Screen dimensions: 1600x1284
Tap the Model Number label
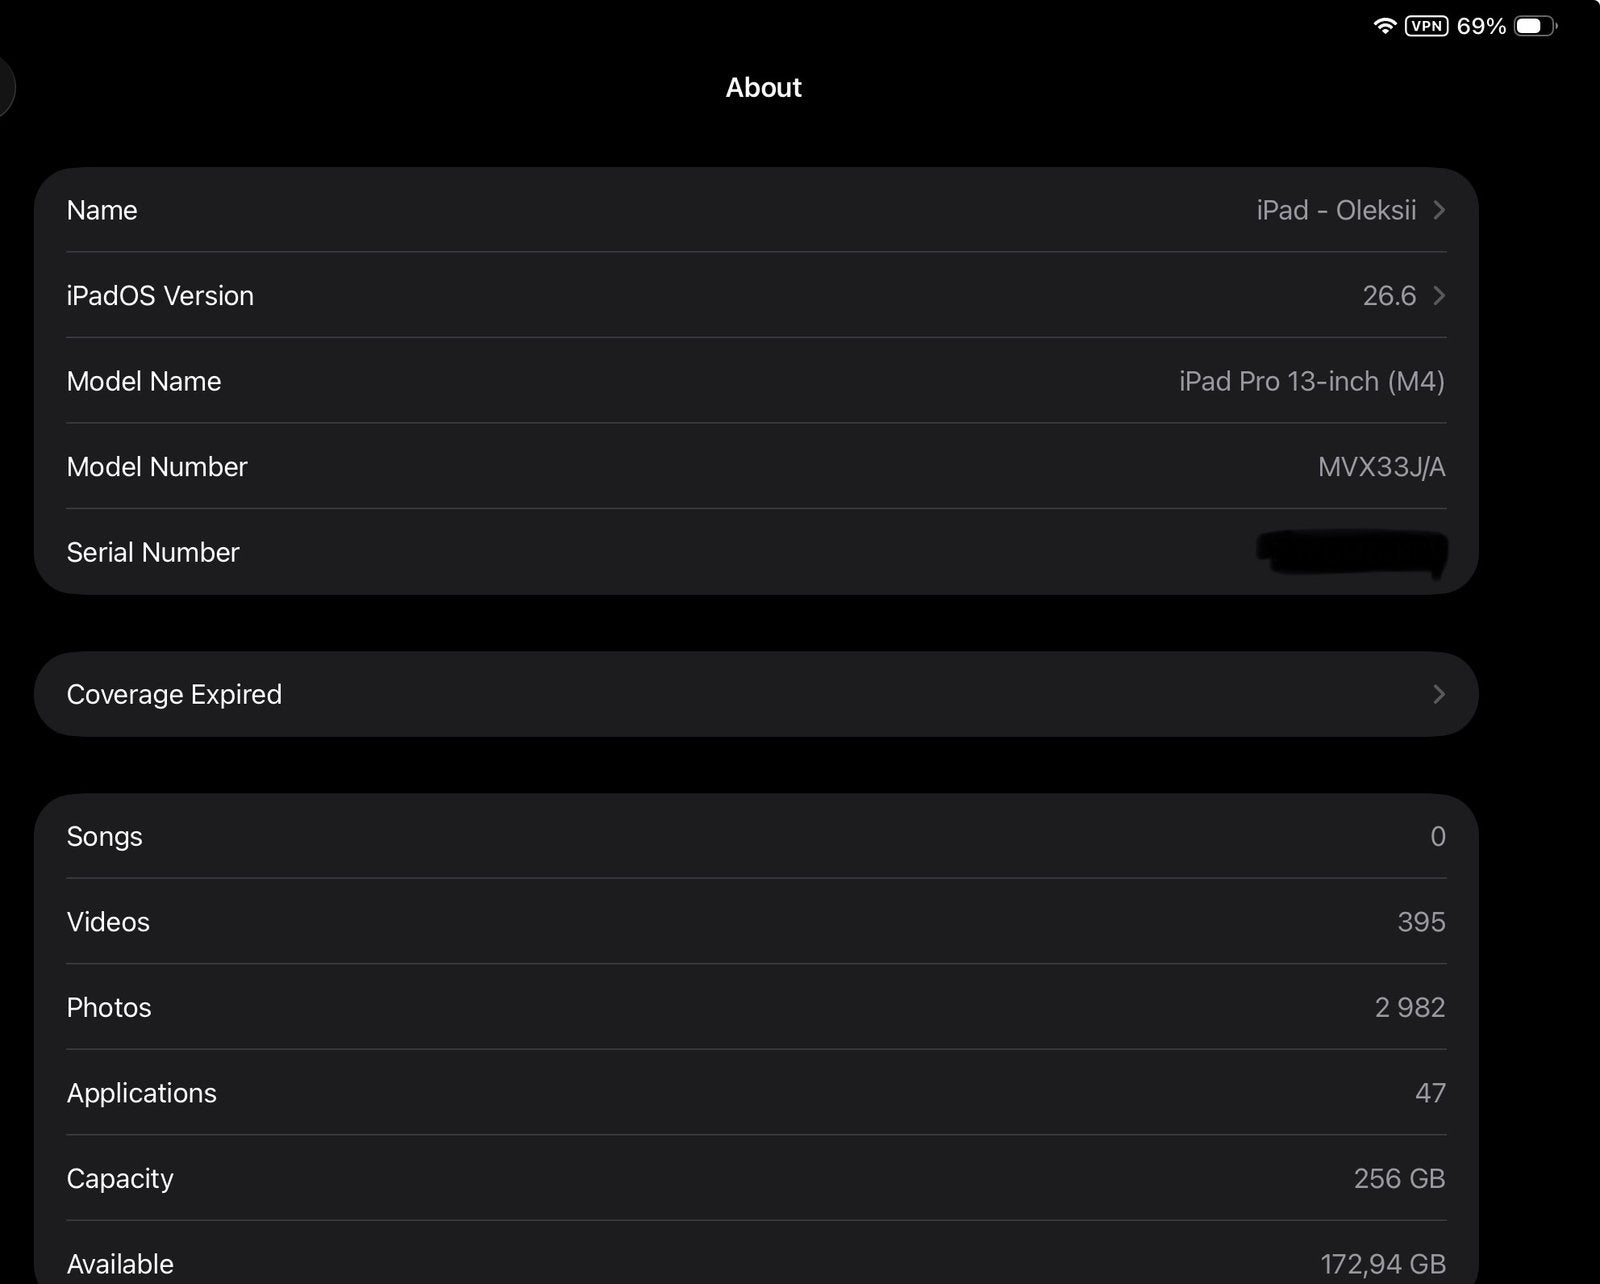[157, 467]
